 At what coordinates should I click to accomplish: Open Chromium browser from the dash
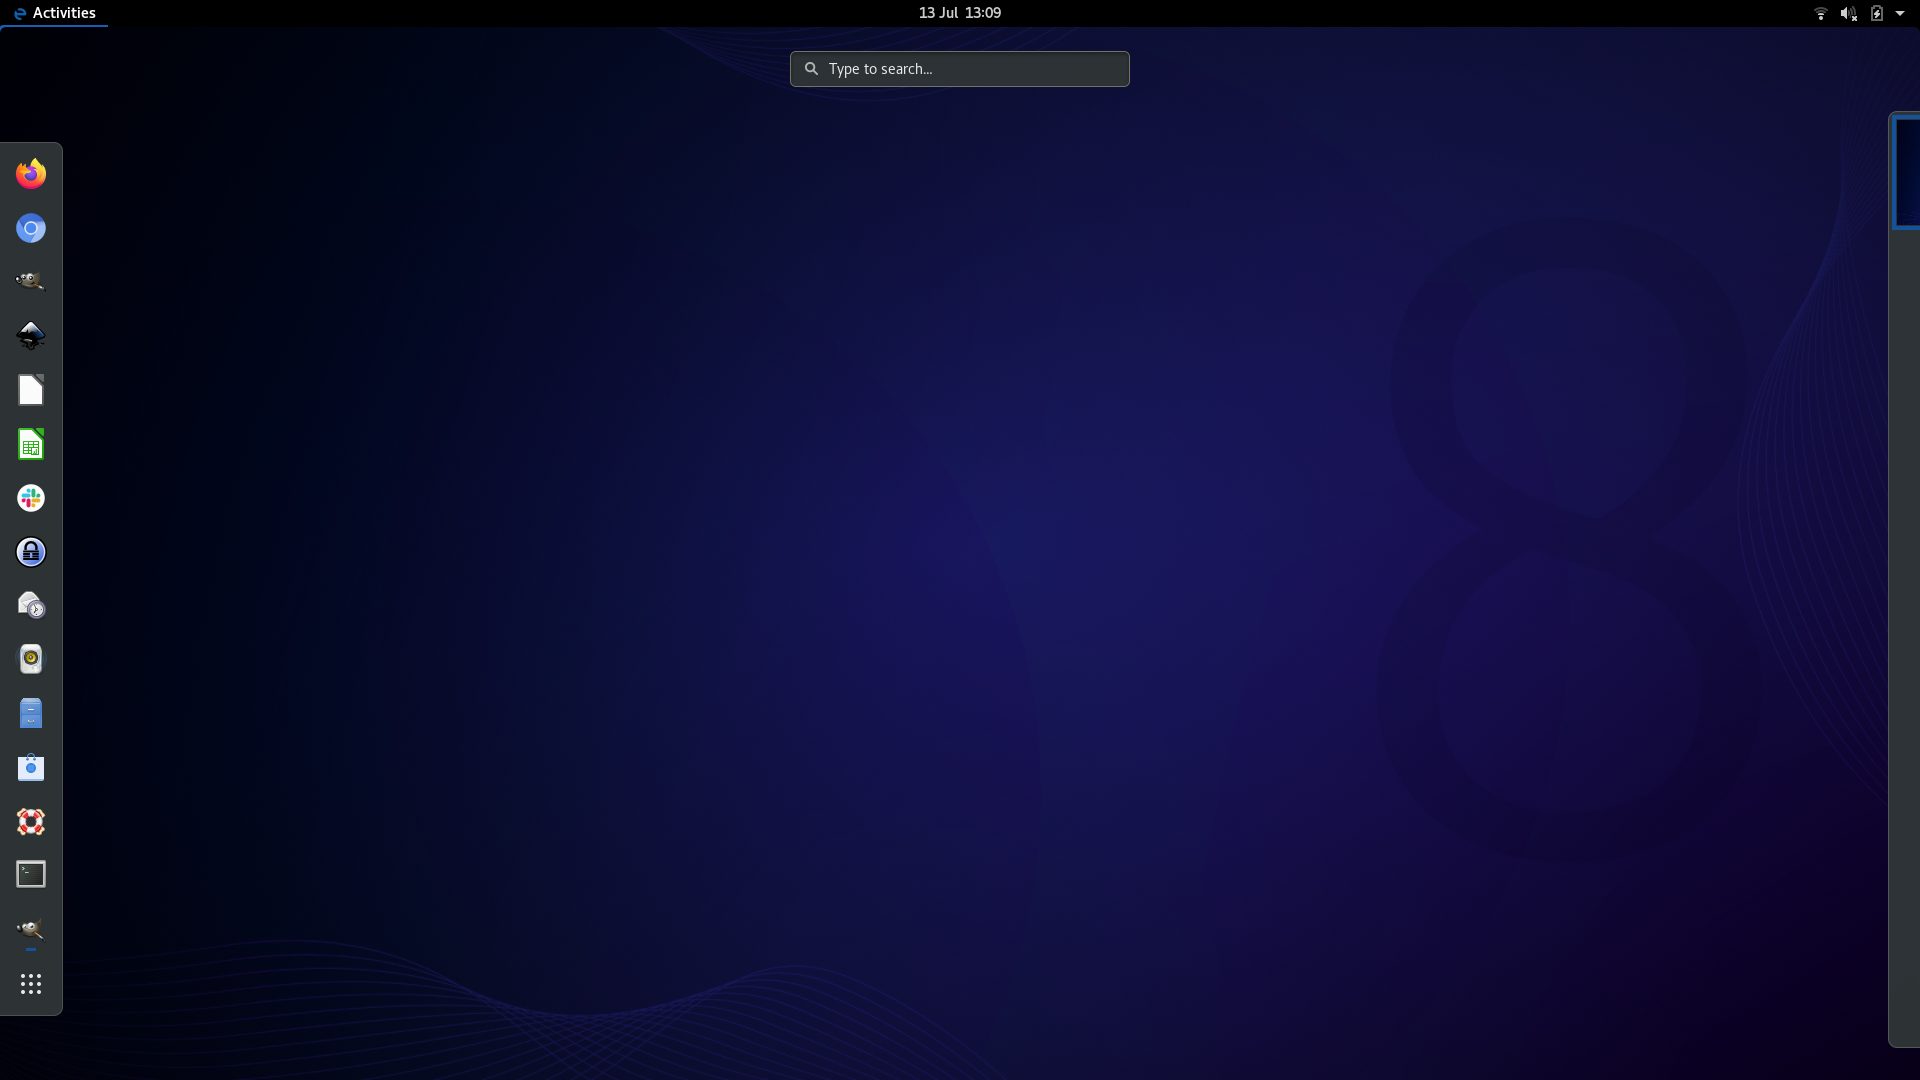point(31,229)
